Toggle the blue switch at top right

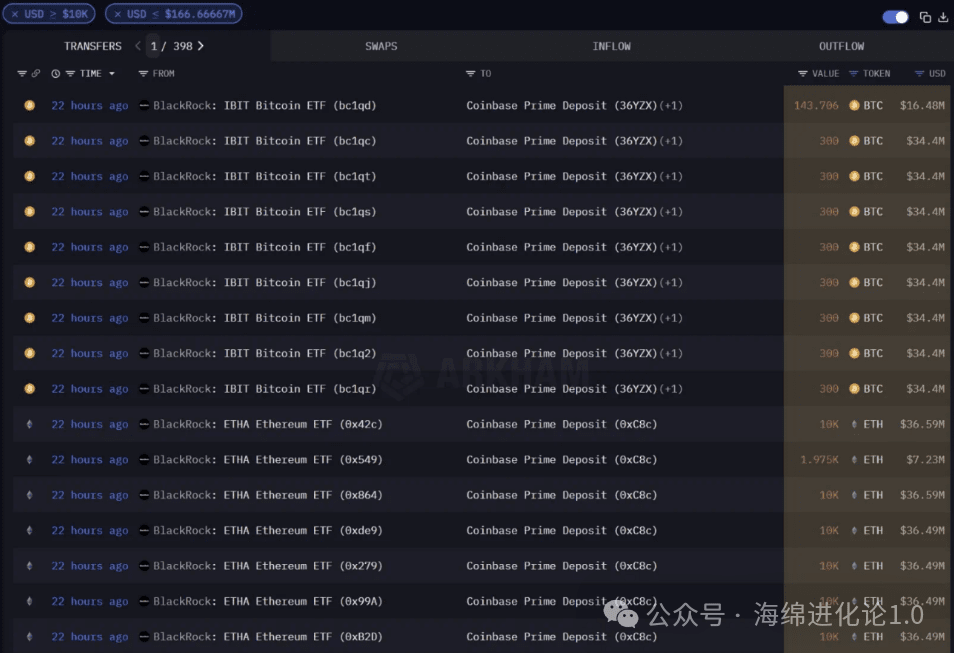[x=895, y=17]
